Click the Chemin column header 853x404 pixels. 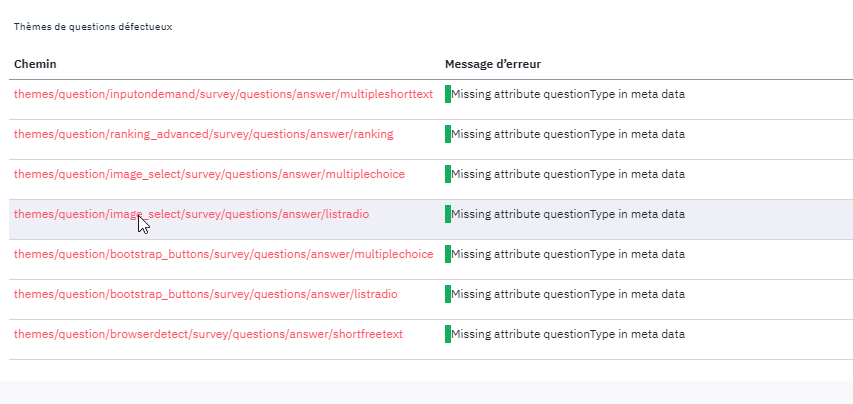click(35, 64)
